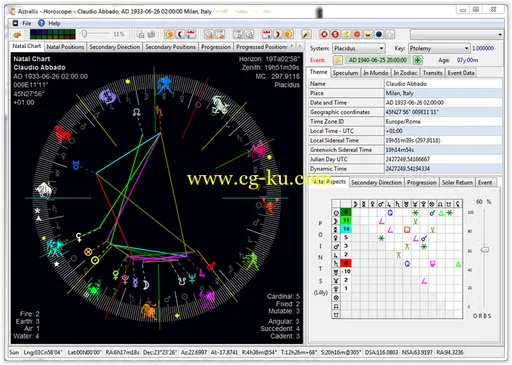The image size is (512, 365).
Task: Click the yellow icon next to Event label
Action: [337, 60]
